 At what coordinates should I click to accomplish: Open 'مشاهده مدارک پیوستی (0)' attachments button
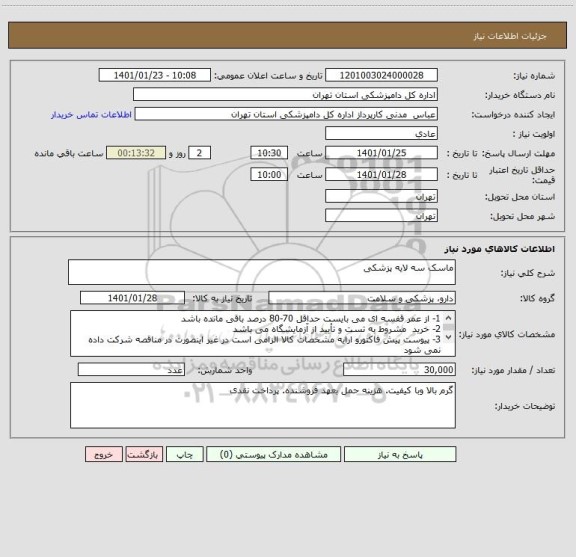click(x=274, y=454)
